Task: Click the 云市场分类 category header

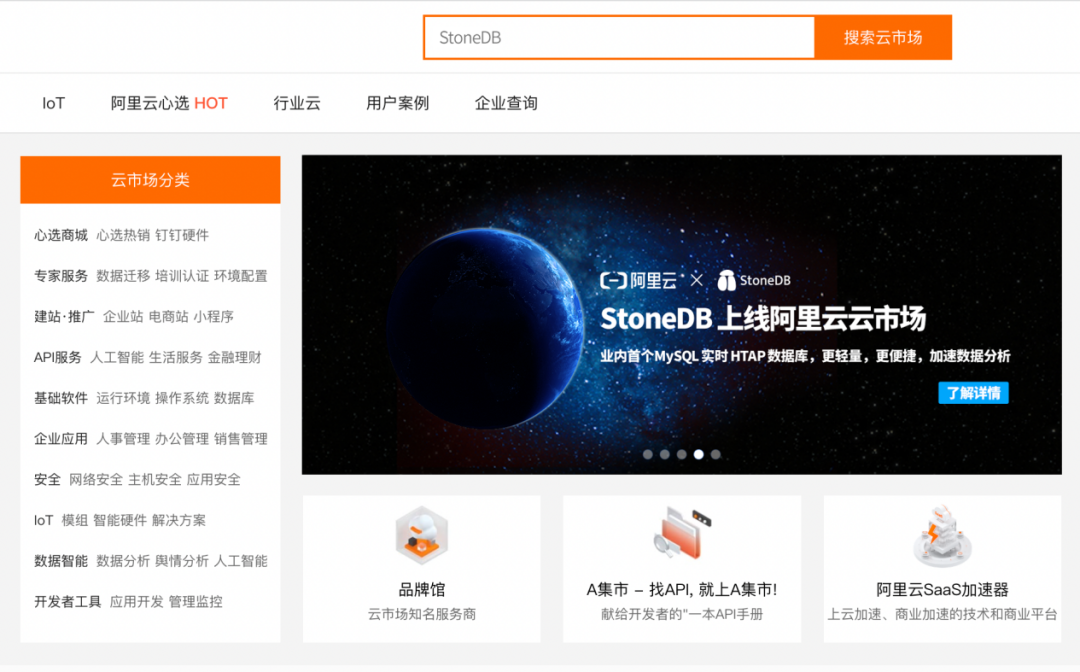Action: [x=150, y=180]
